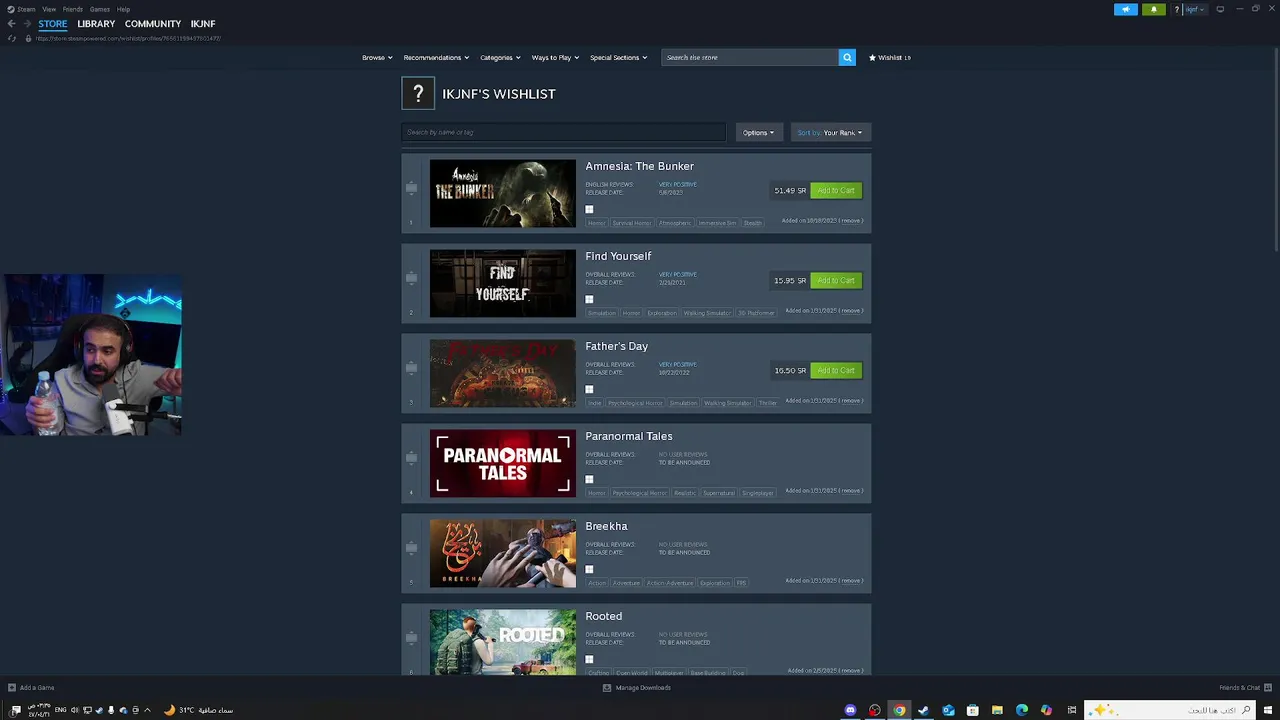Remove Paranormal Tales from the wishlist

click(x=851, y=491)
